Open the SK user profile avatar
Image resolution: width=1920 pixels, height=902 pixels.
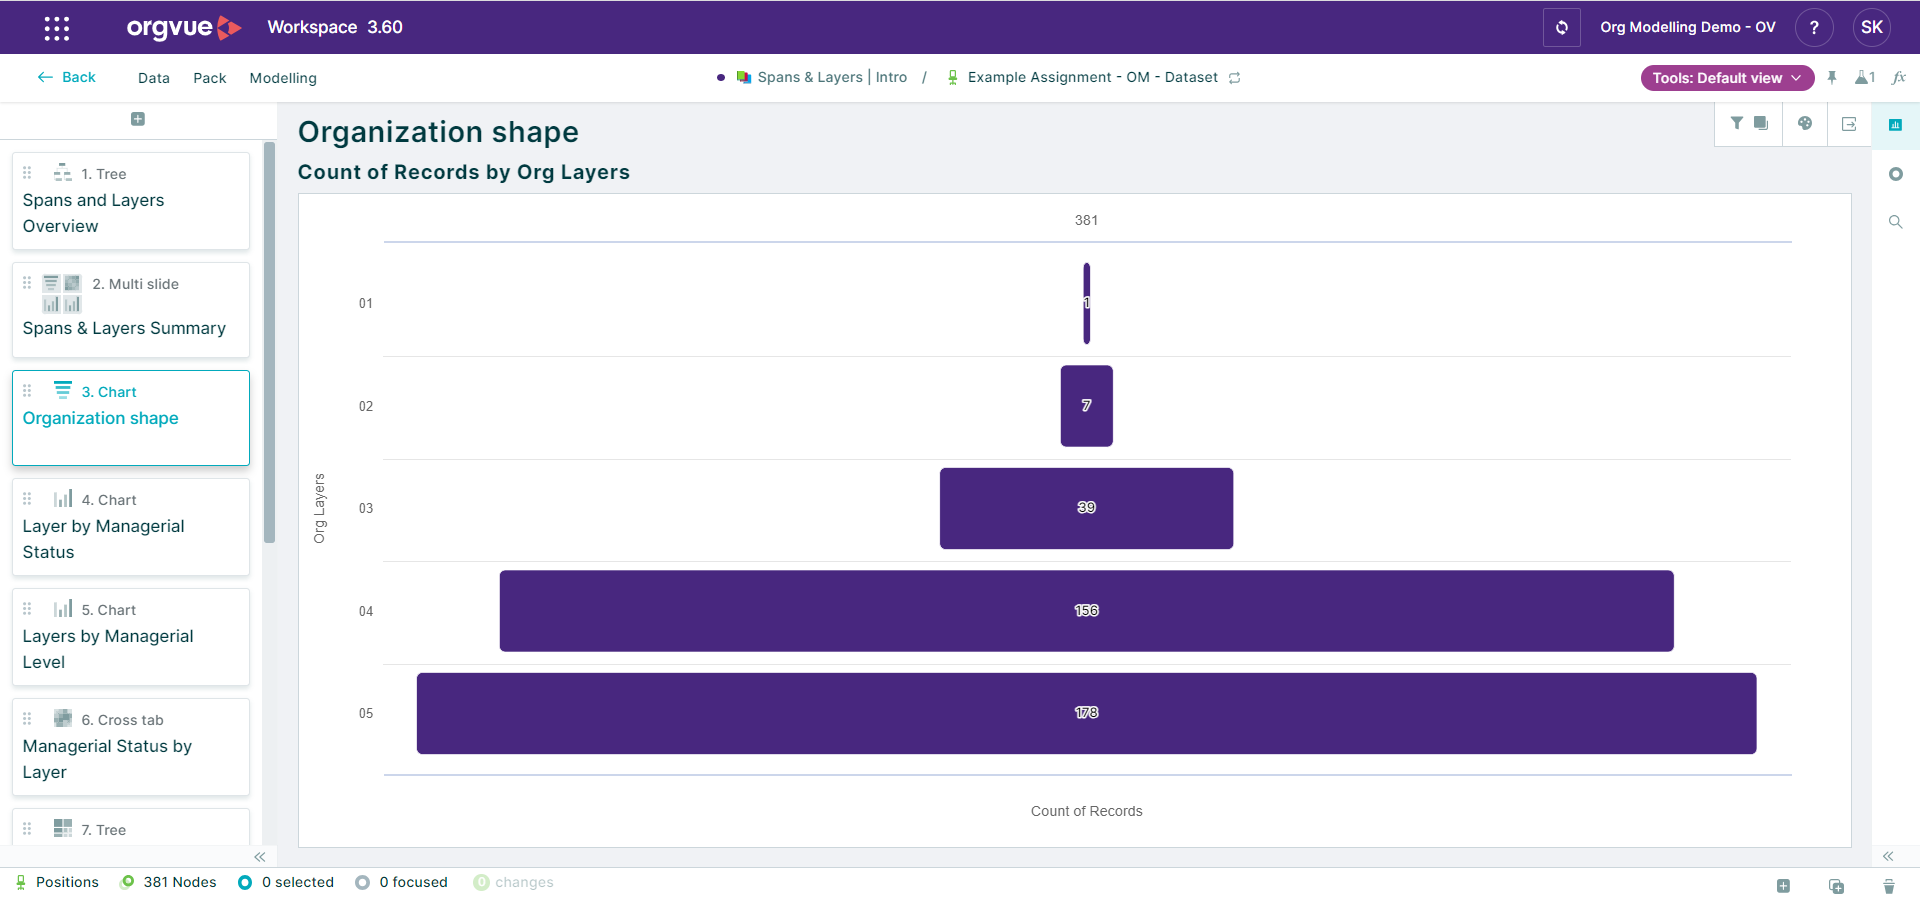(x=1872, y=28)
